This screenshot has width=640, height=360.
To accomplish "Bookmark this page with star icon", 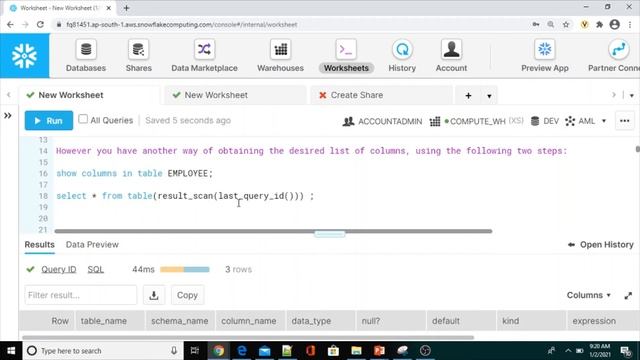I will click(566, 24).
